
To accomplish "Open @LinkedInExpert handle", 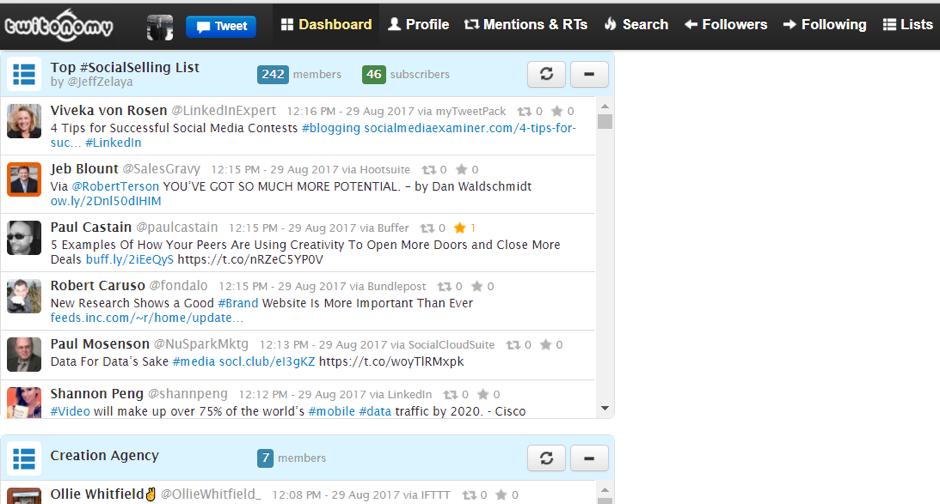I will (224, 111).
